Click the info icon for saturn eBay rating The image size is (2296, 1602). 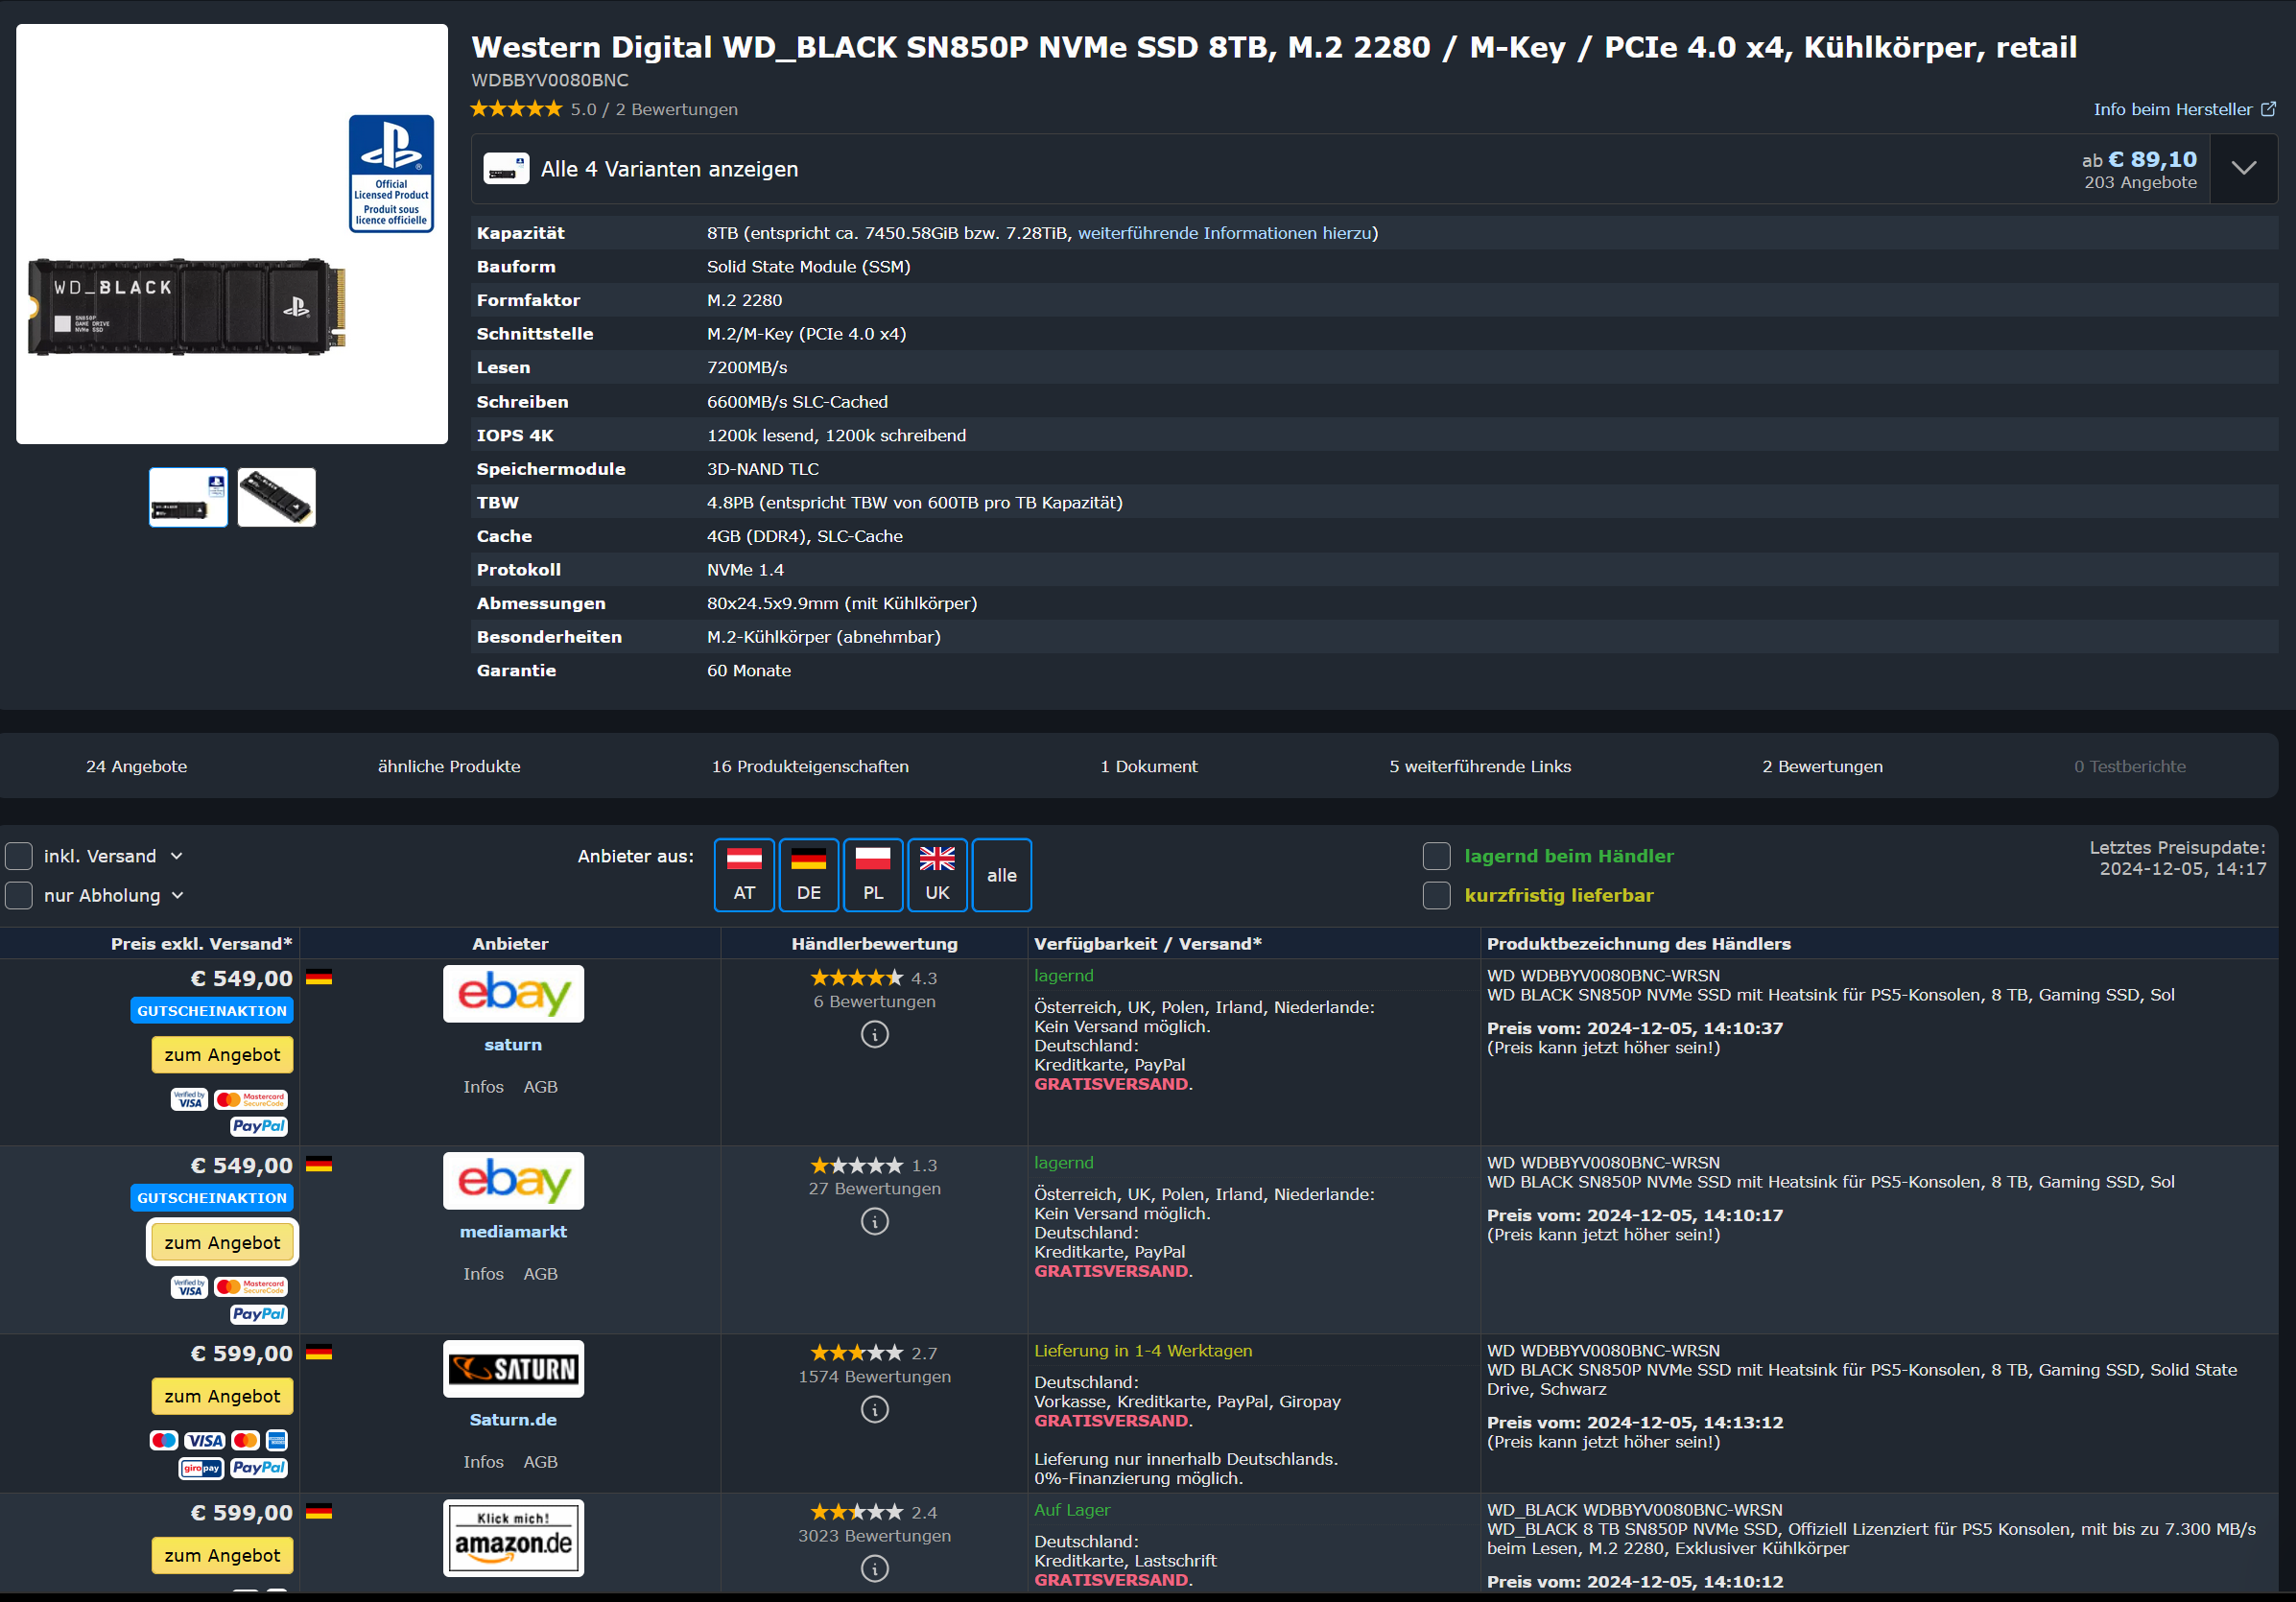click(x=874, y=1034)
